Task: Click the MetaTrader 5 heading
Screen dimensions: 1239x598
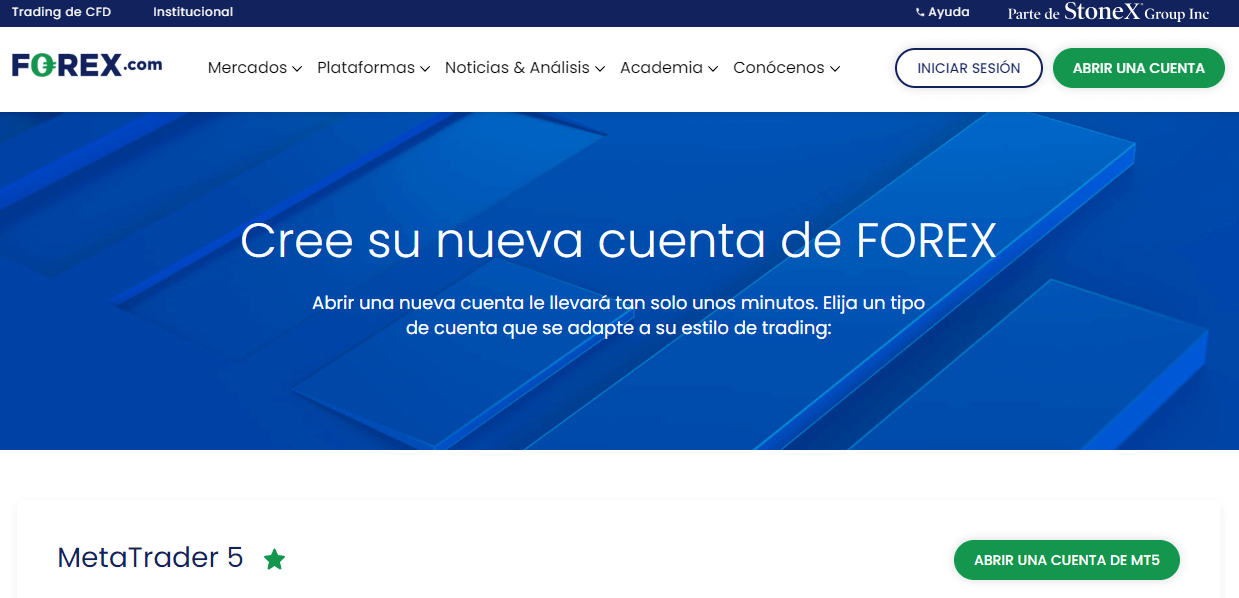Action: click(151, 558)
